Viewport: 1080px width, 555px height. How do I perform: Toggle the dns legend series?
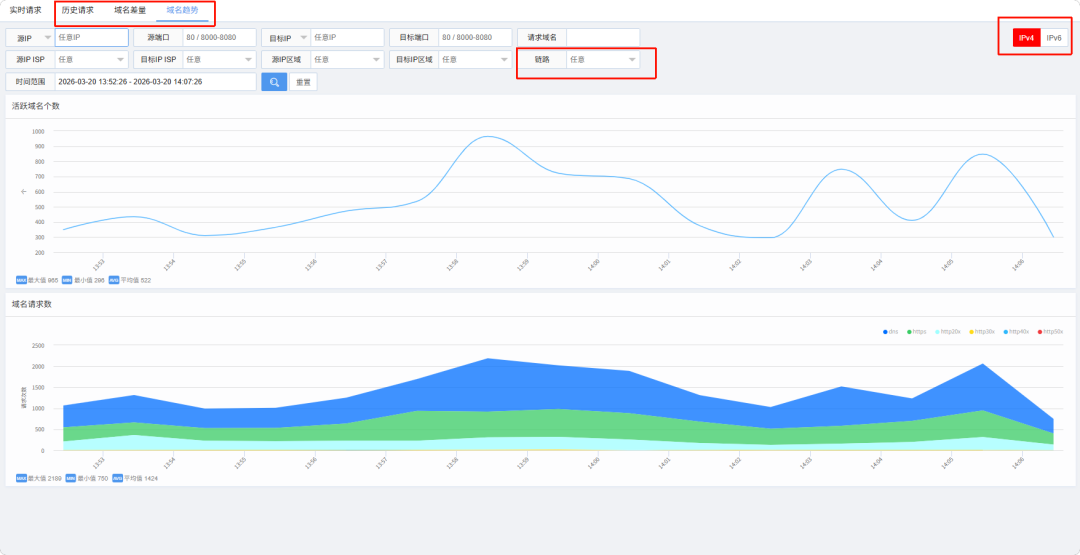pyautogui.click(x=890, y=332)
